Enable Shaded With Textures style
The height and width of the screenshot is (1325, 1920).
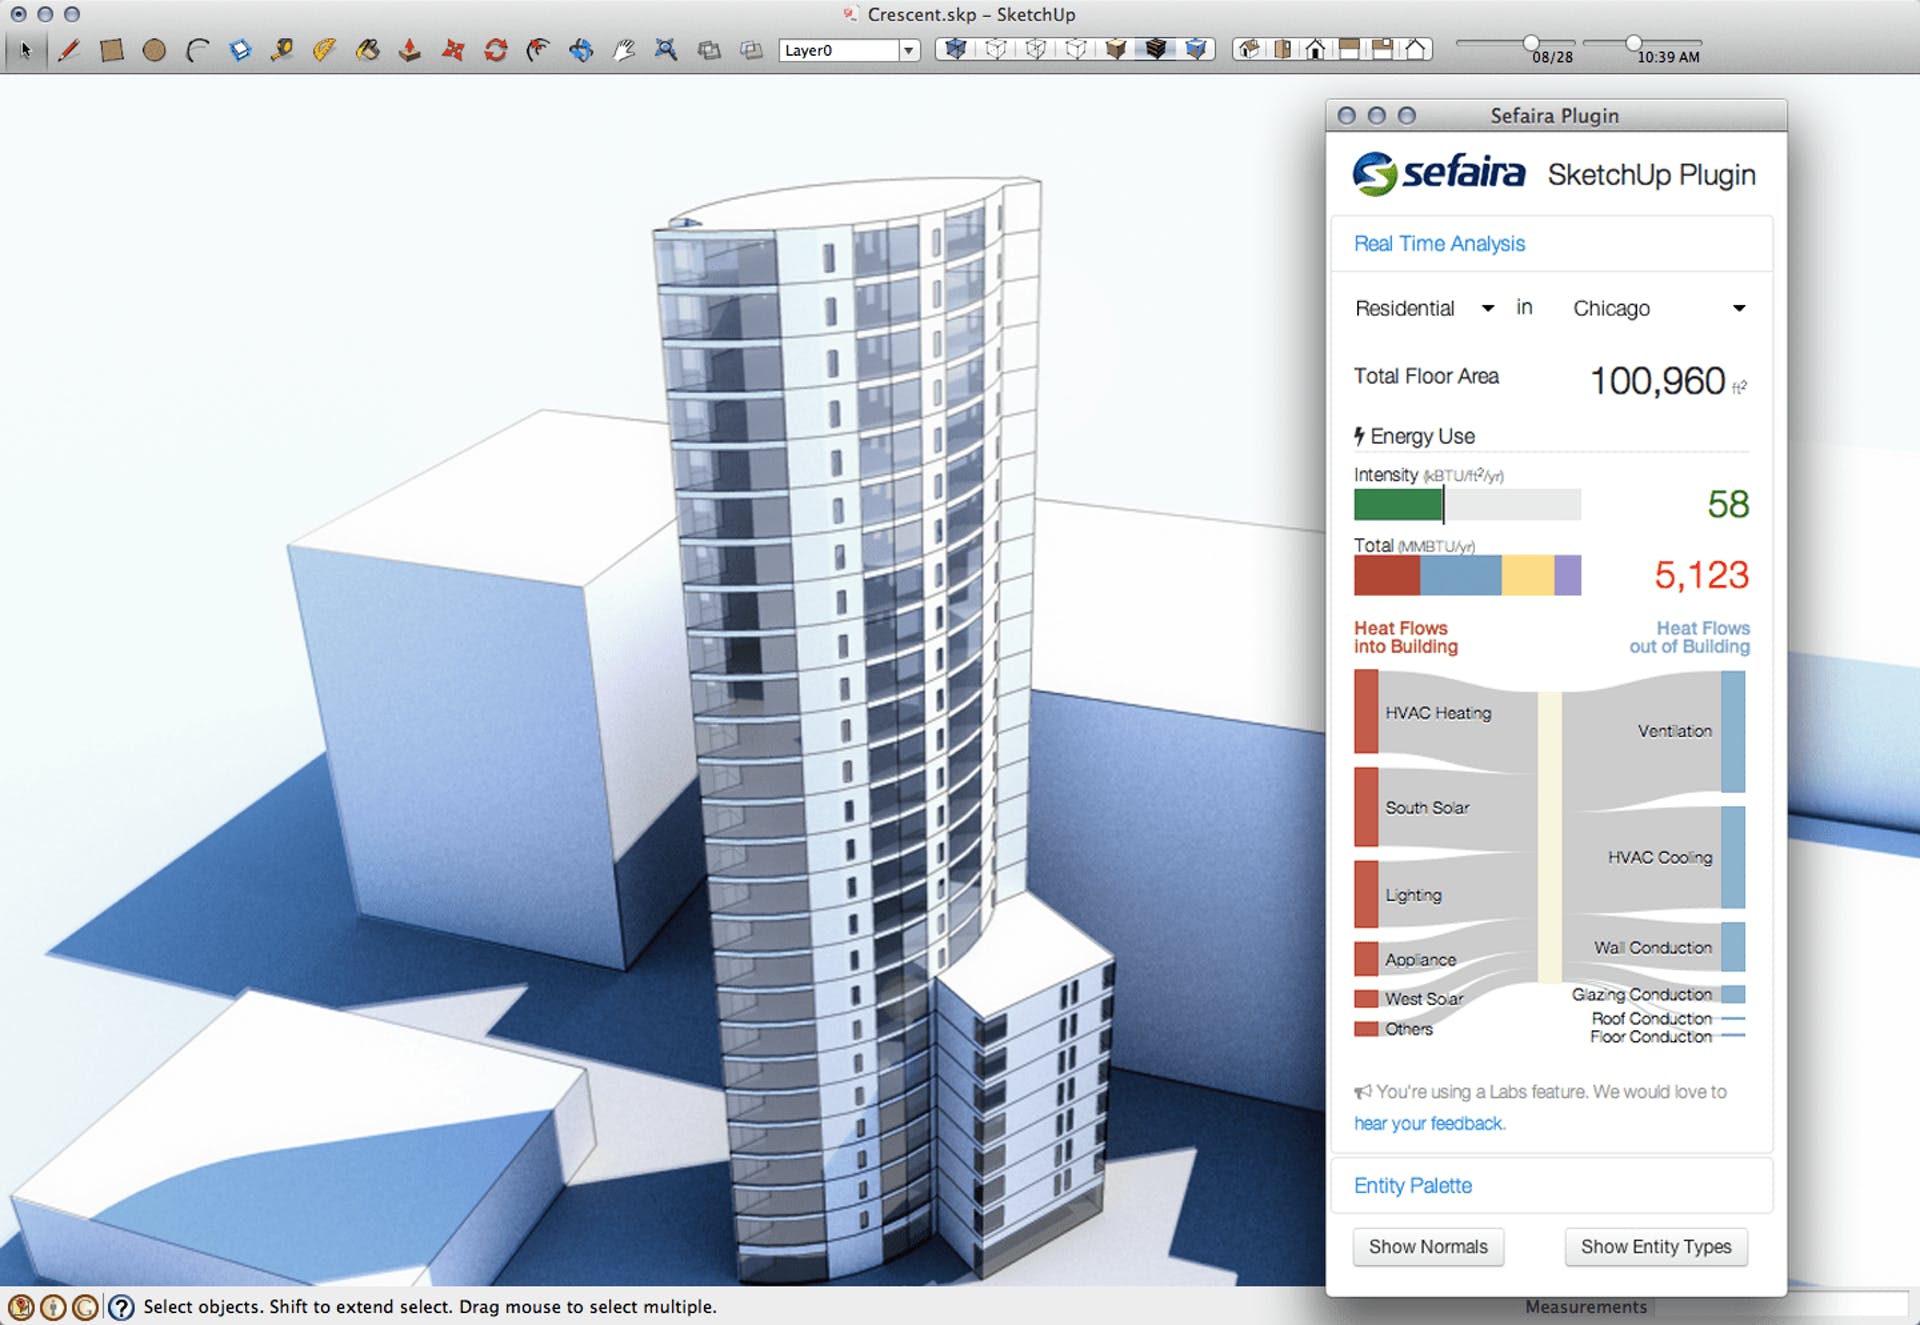1156,49
